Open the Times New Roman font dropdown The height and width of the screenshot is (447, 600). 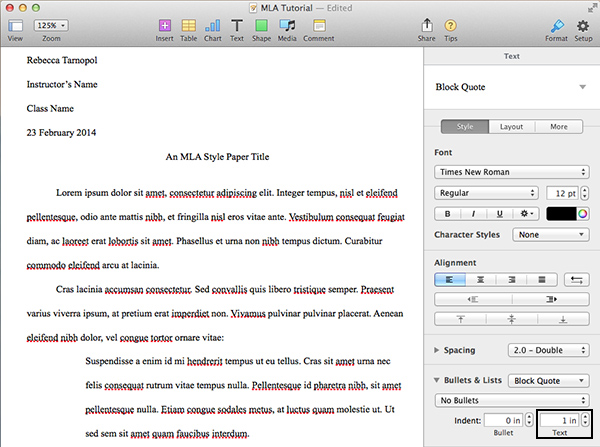point(512,171)
